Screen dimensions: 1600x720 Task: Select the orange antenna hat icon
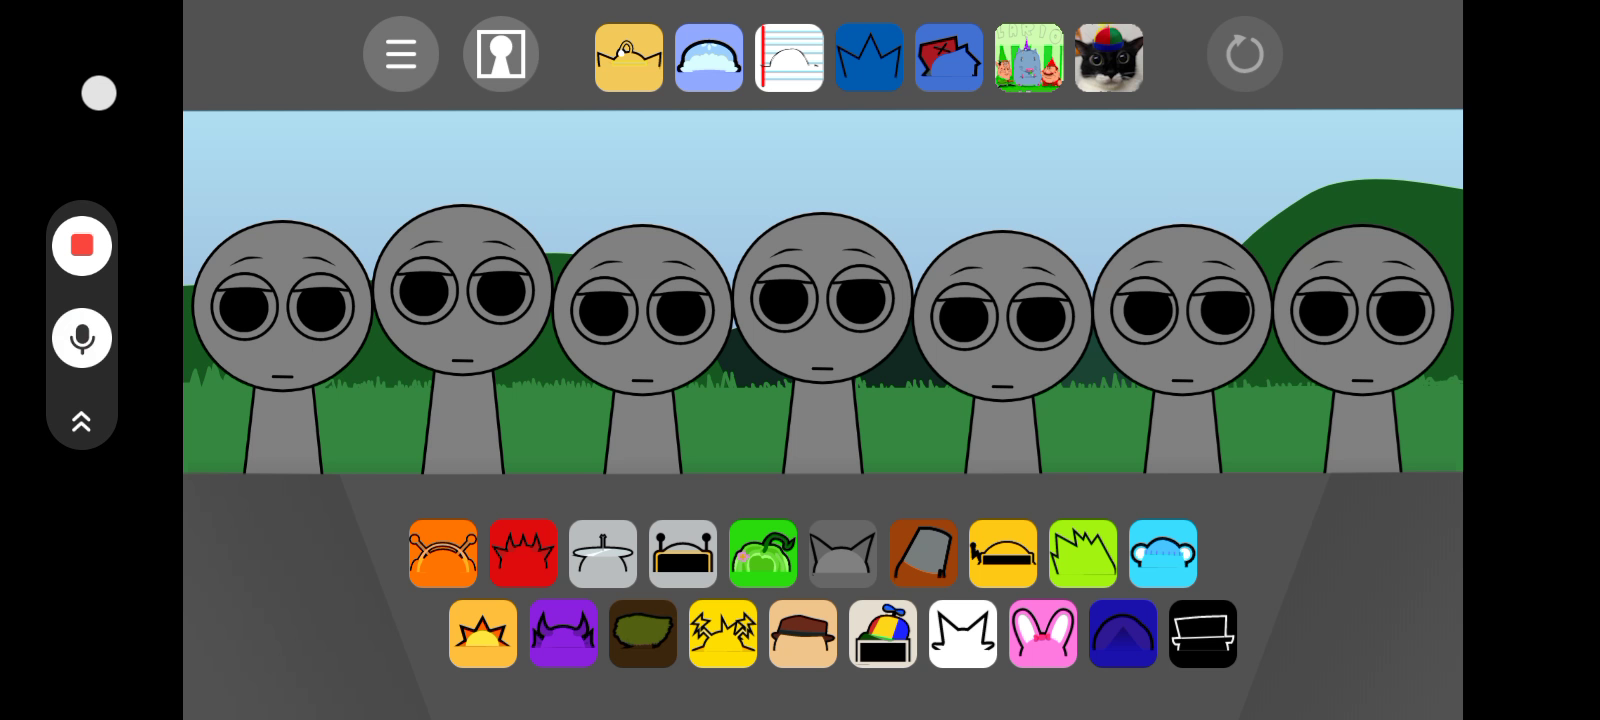443,554
